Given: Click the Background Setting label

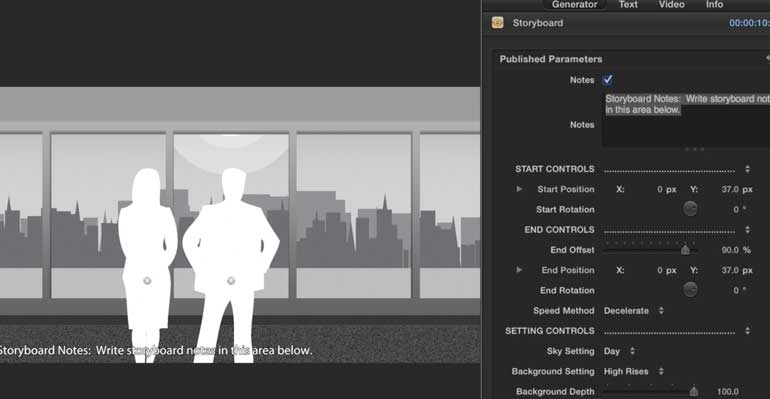Looking at the screenshot, I should (553, 372).
